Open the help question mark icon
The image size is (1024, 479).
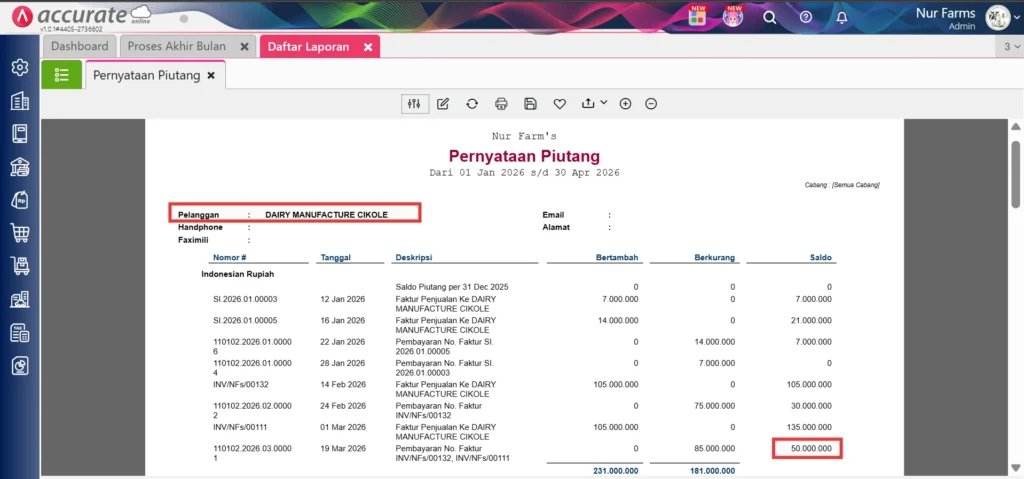806,17
